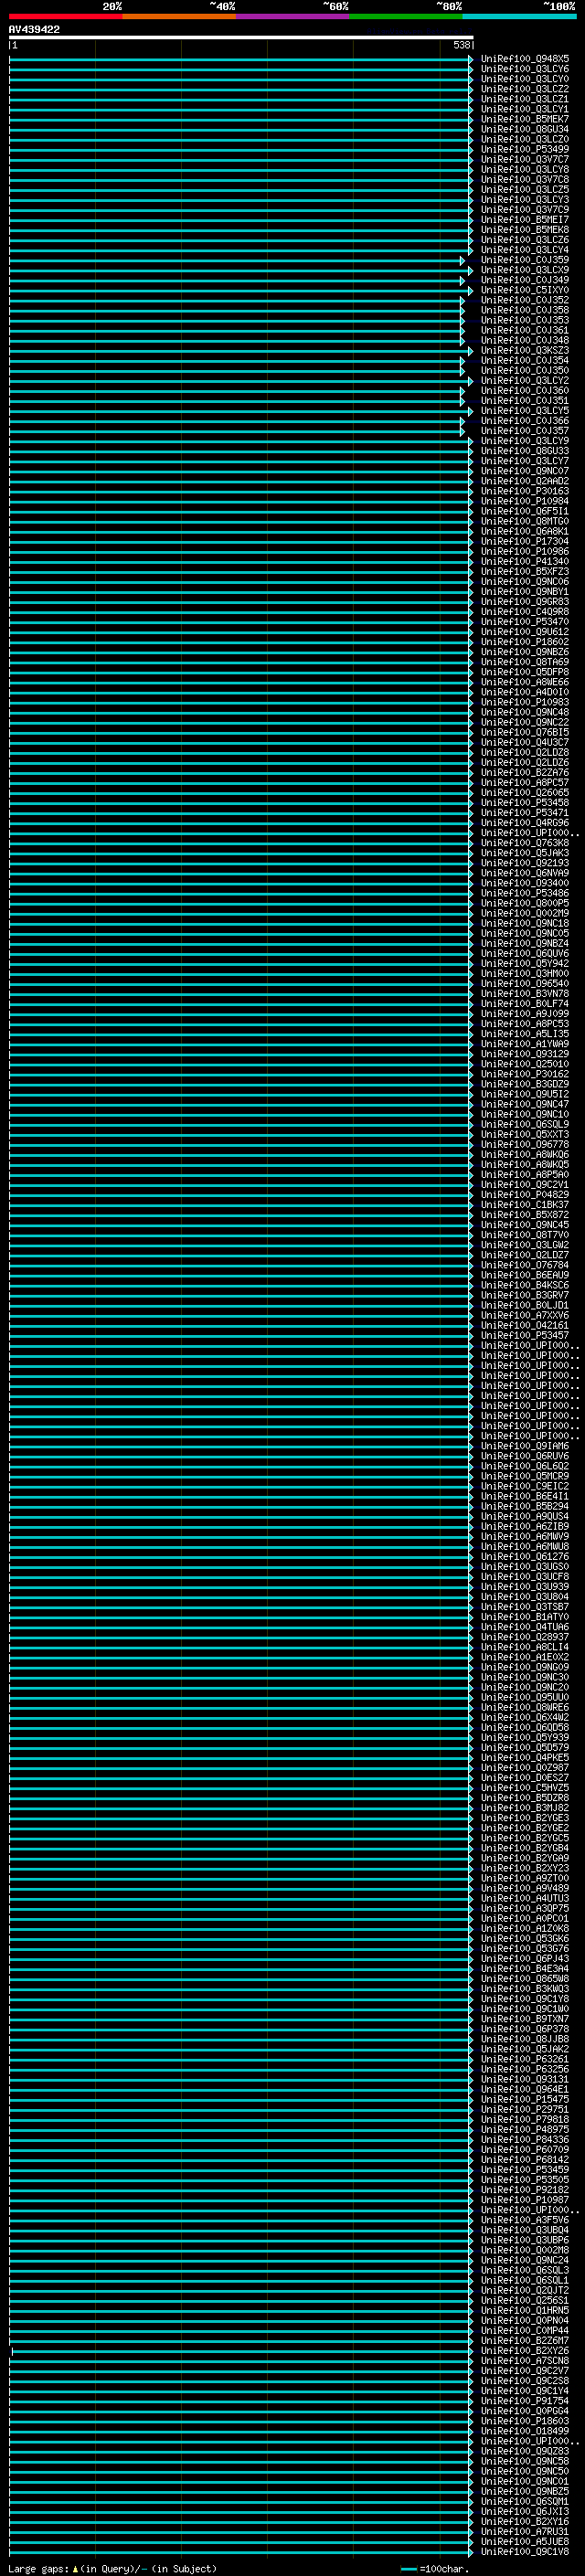This screenshot has height=2576, width=585.
Task: Open hit UniRef100_A8CLI4
Action: (525, 1647)
